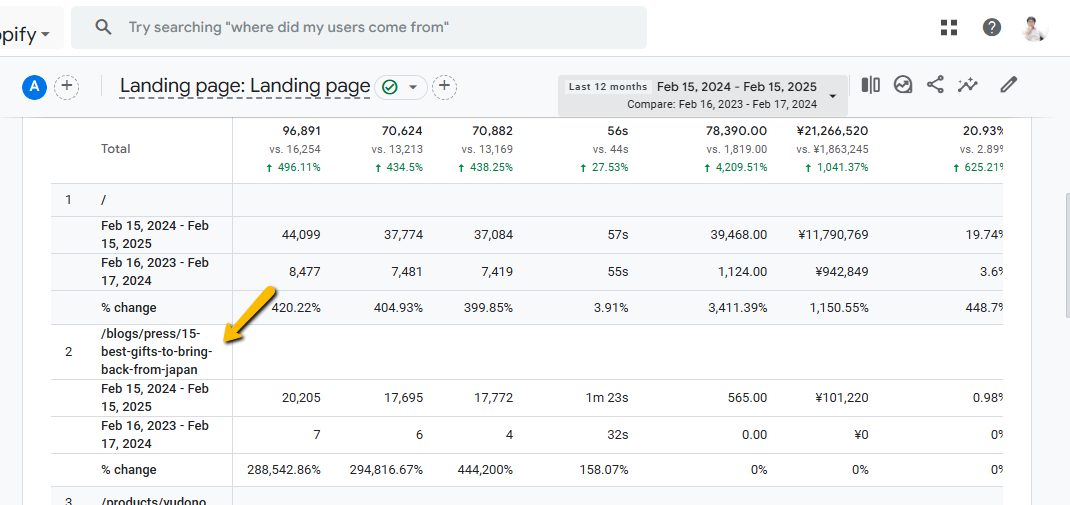
Task: Click the search magnifier icon
Action: click(103, 27)
